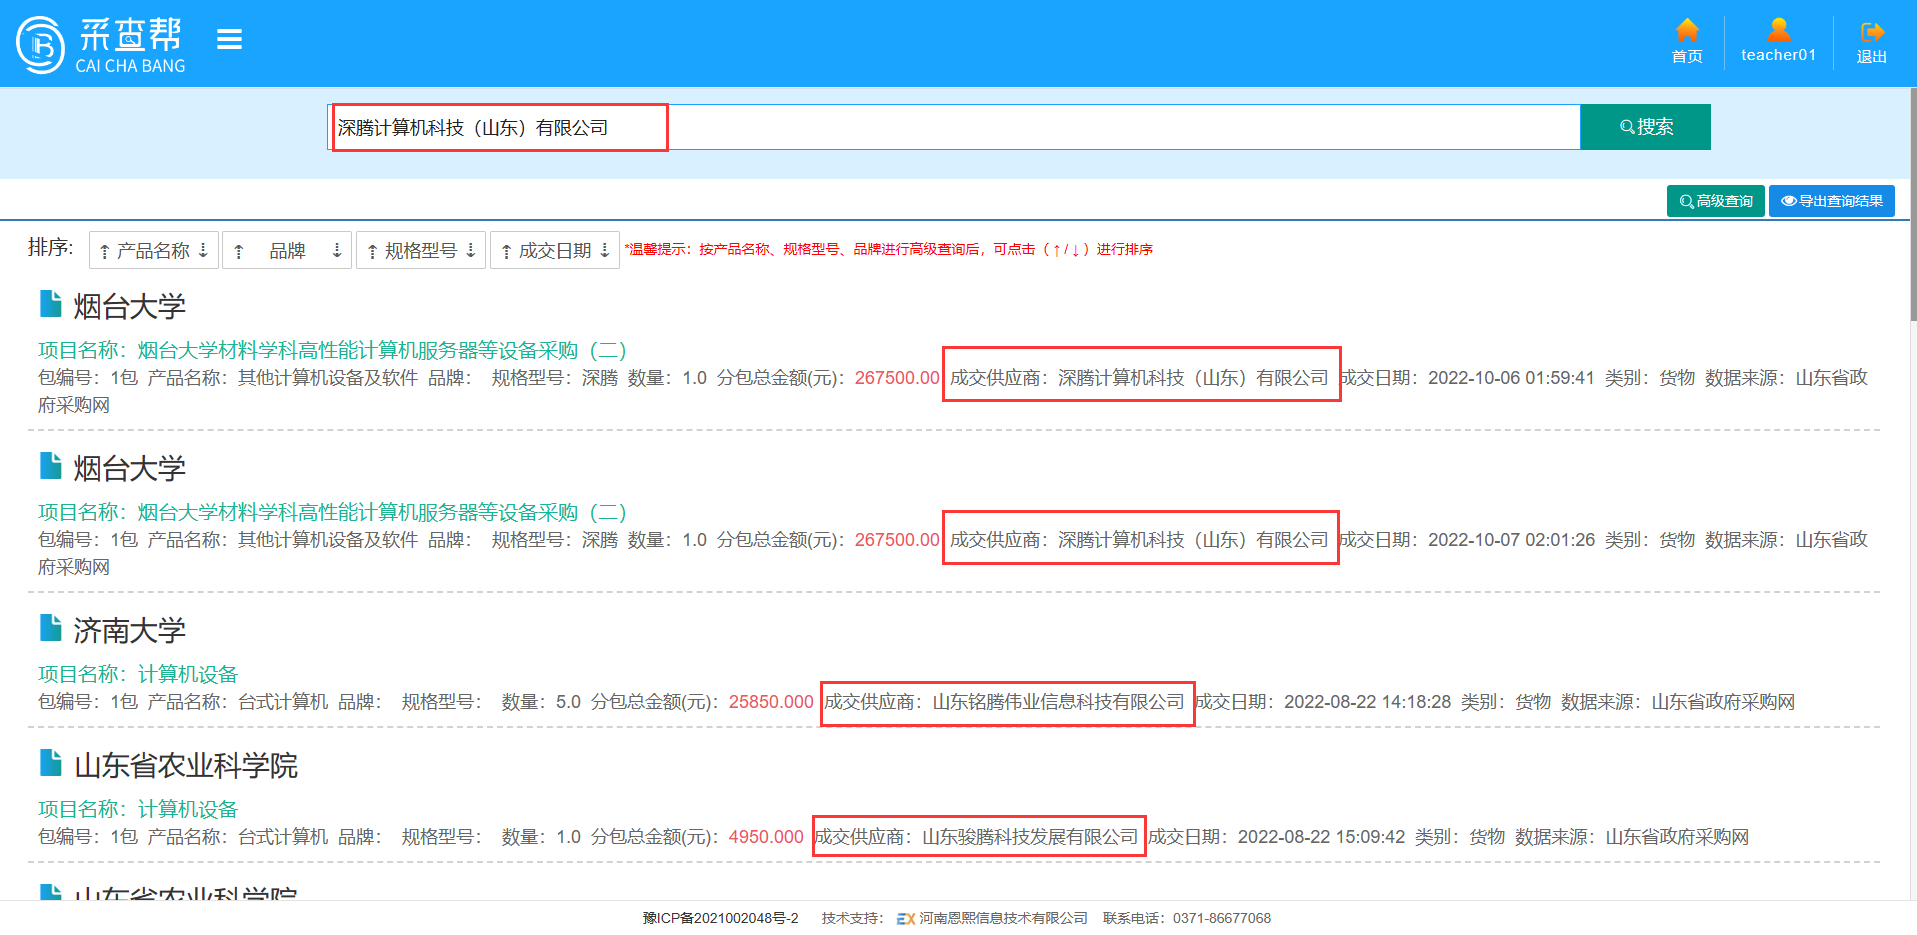Click date 2022-10-07 02:01:26
The width and height of the screenshot is (1917, 935).
pyautogui.click(x=1511, y=540)
